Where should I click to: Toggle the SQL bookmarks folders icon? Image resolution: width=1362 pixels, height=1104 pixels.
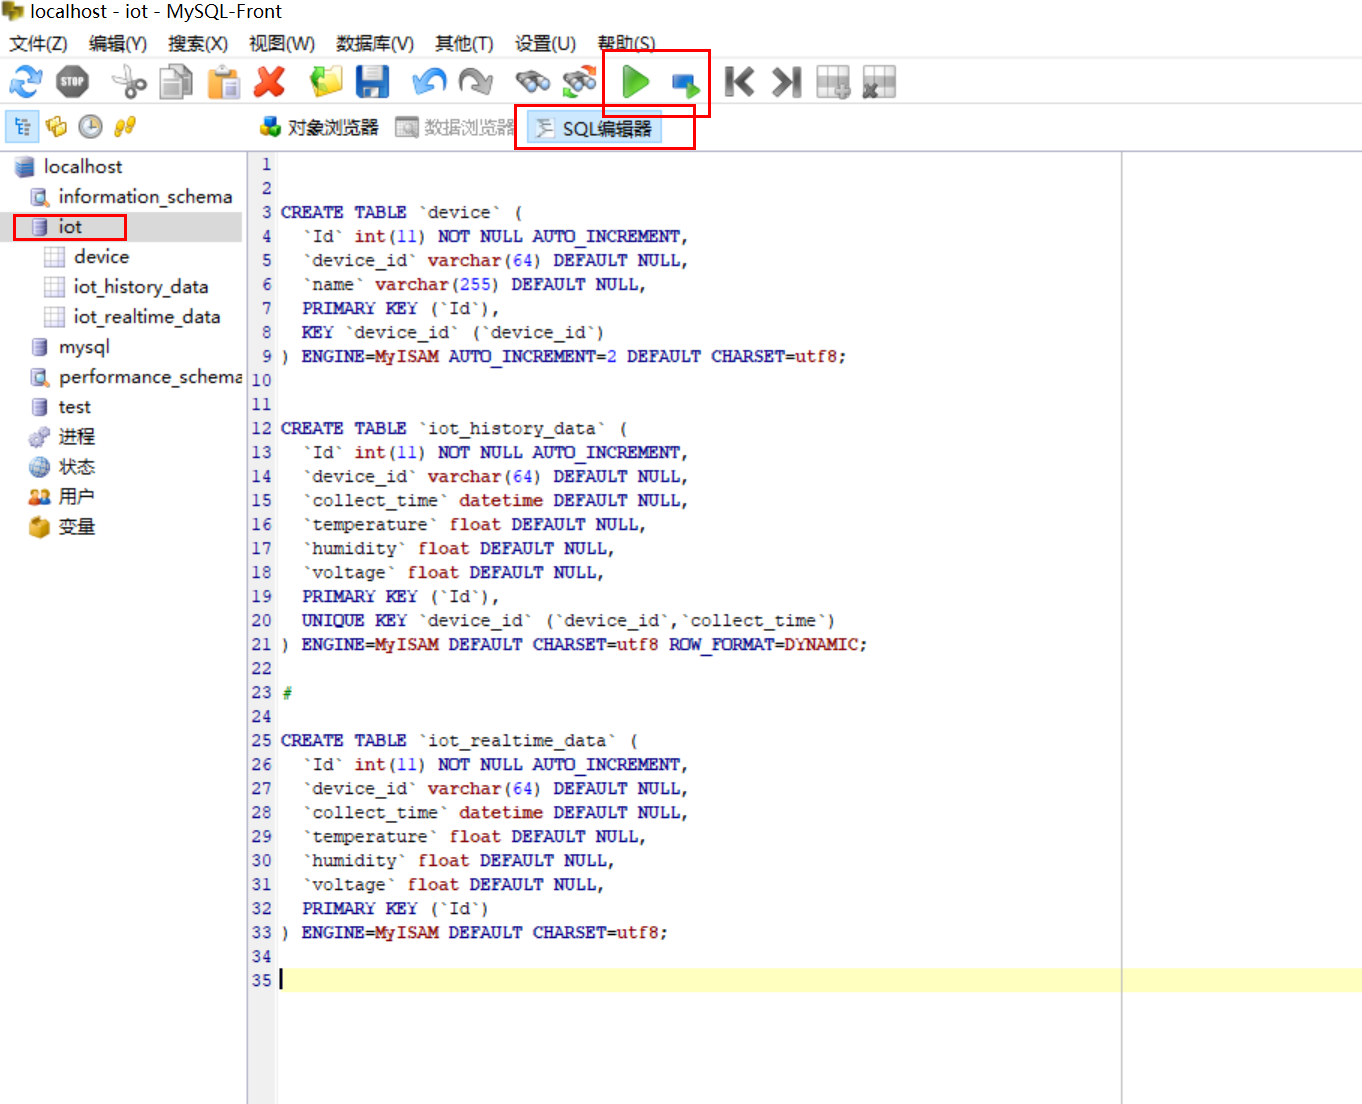56,127
